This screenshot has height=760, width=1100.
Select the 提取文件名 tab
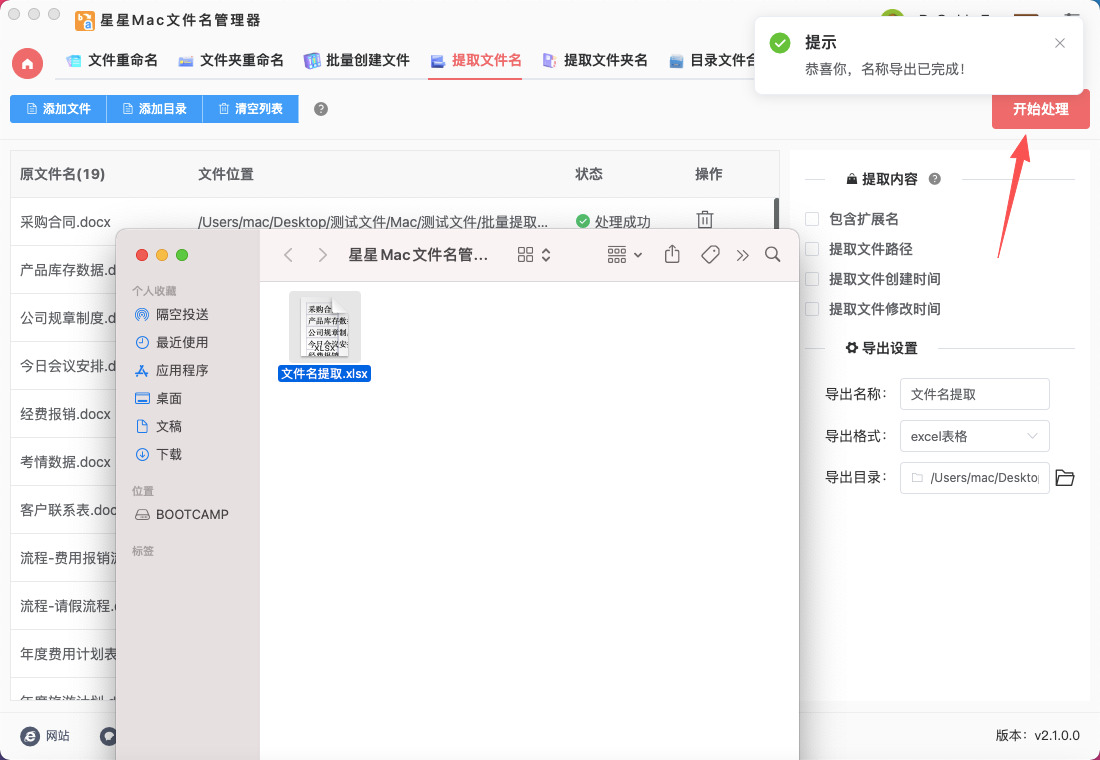pos(476,61)
